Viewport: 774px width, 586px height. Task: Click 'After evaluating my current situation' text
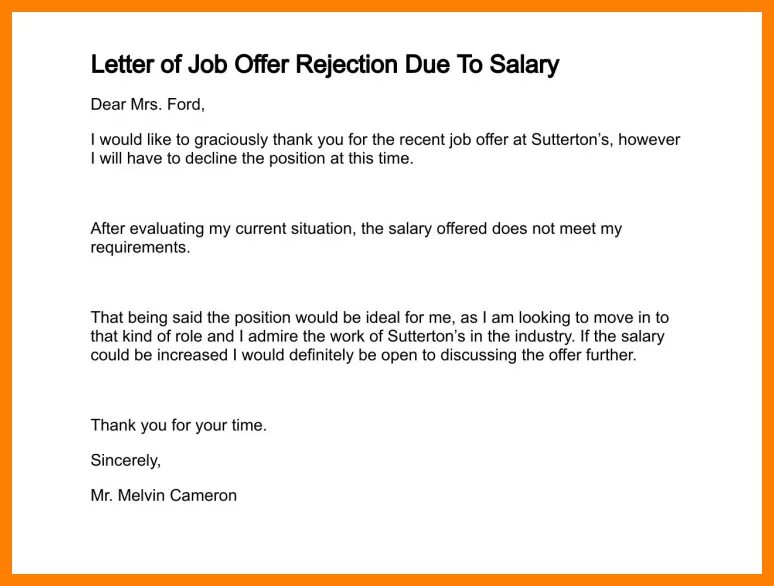pyautogui.click(x=223, y=229)
